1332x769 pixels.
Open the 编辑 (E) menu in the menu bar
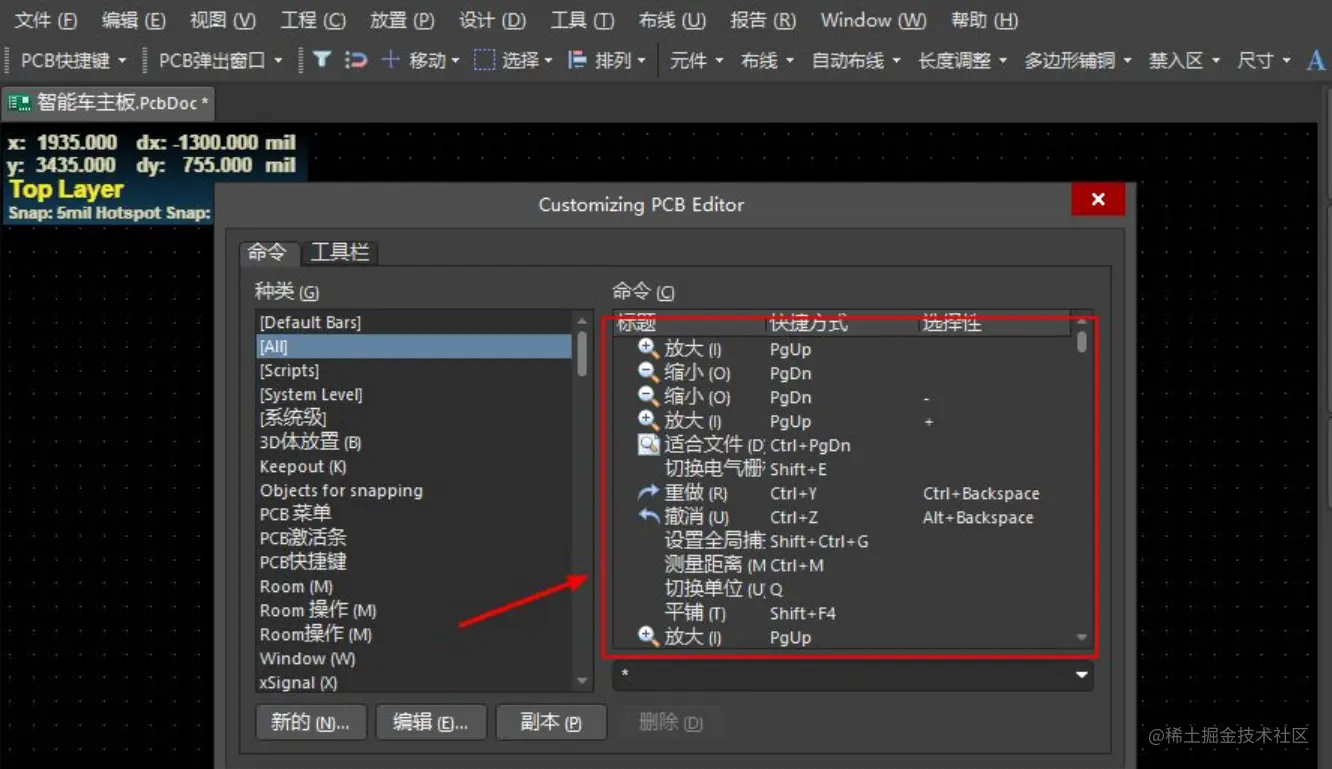pyautogui.click(x=134, y=20)
